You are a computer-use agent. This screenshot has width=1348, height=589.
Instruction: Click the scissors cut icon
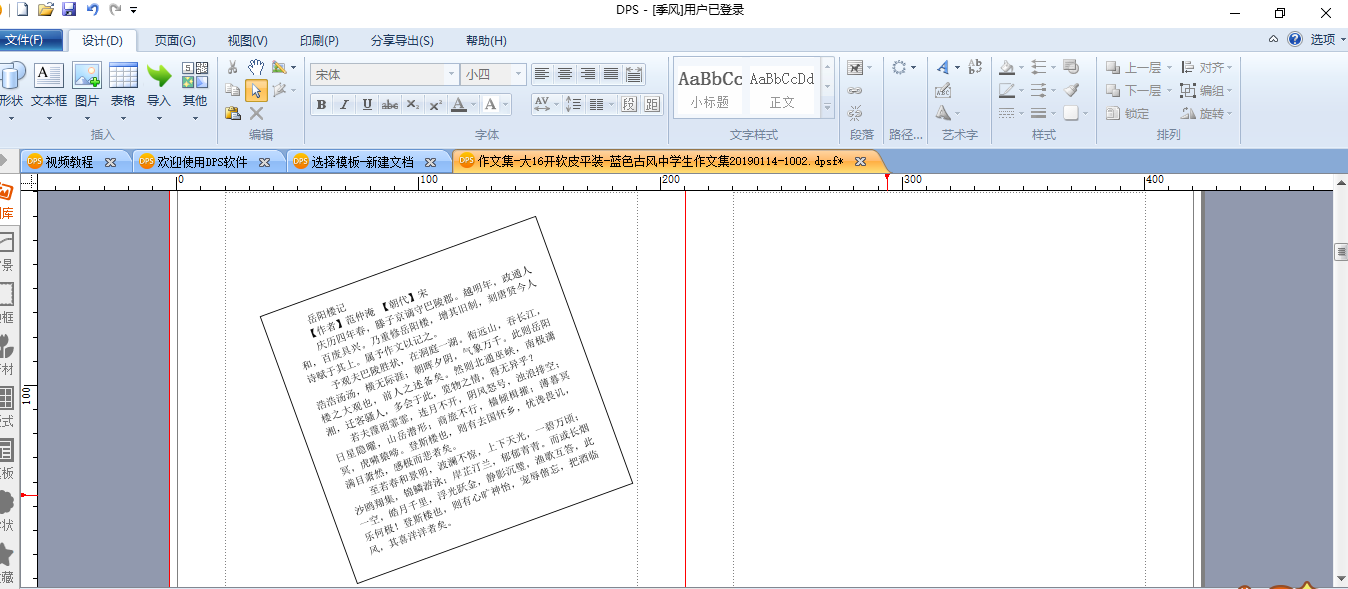[x=233, y=67]
